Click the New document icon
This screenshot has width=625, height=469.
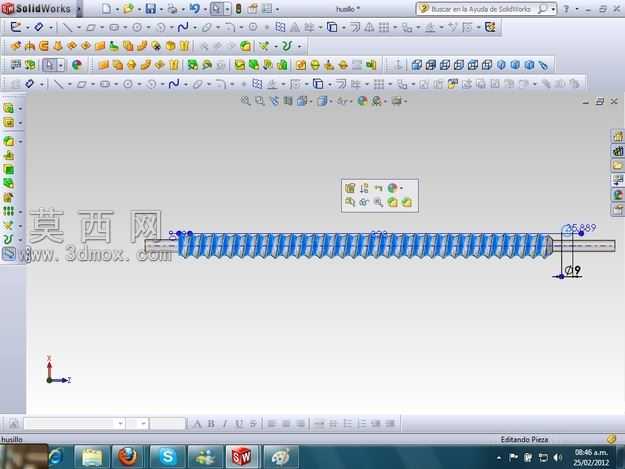106,9
